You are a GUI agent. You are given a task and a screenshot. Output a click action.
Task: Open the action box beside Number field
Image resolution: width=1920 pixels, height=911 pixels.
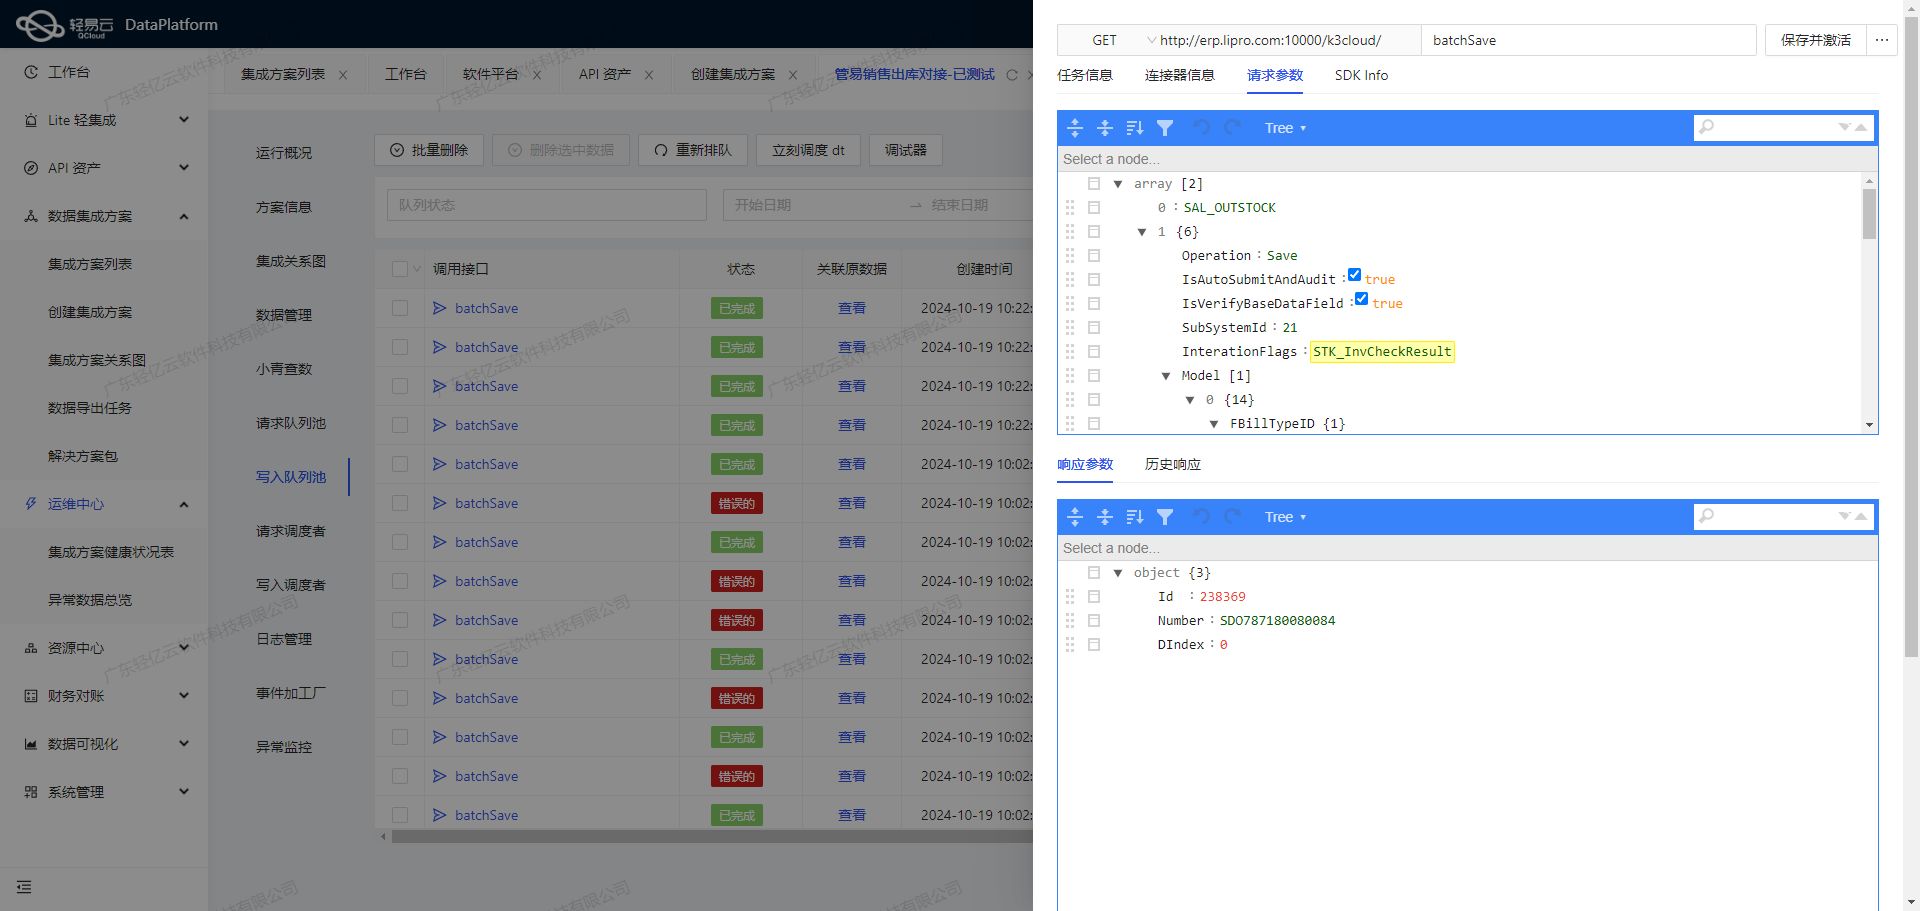pyautogui.click(x=1094, y=621)
